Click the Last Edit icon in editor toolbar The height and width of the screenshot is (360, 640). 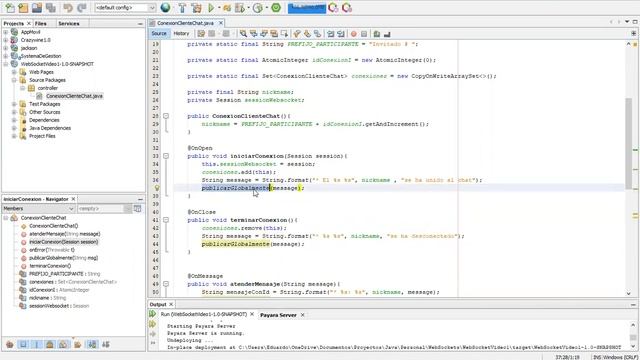click(x=201, y=34)
